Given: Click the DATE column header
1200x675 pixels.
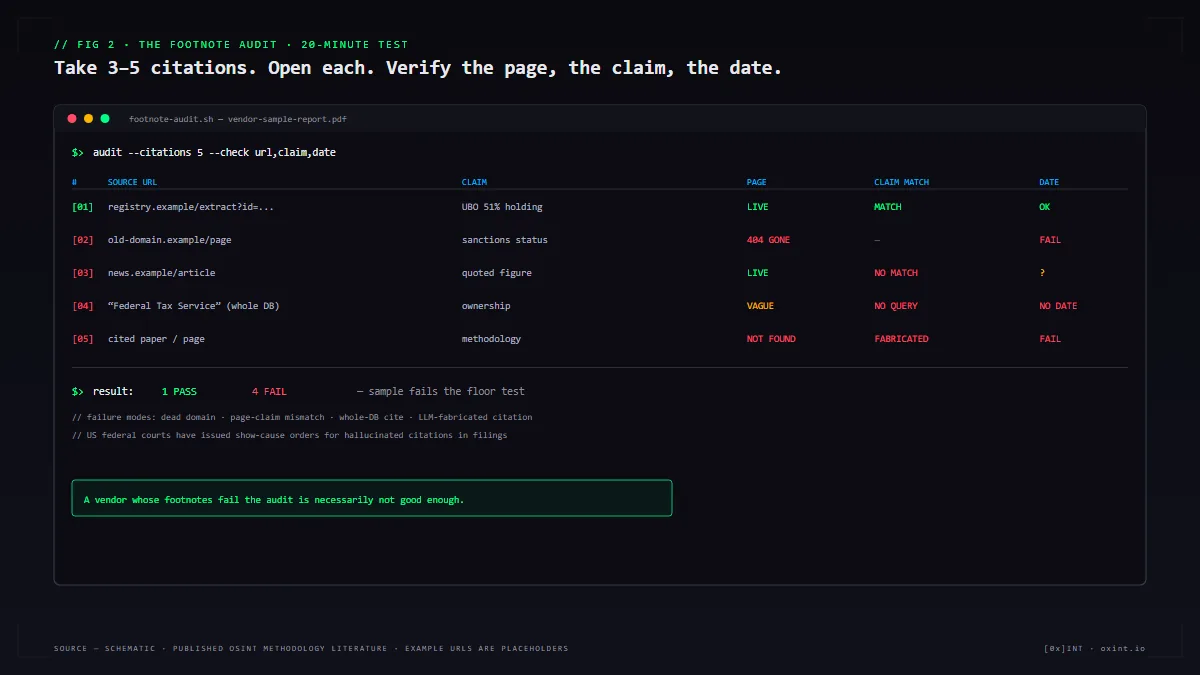Looking at the screenshot, I should (1049, 182).
